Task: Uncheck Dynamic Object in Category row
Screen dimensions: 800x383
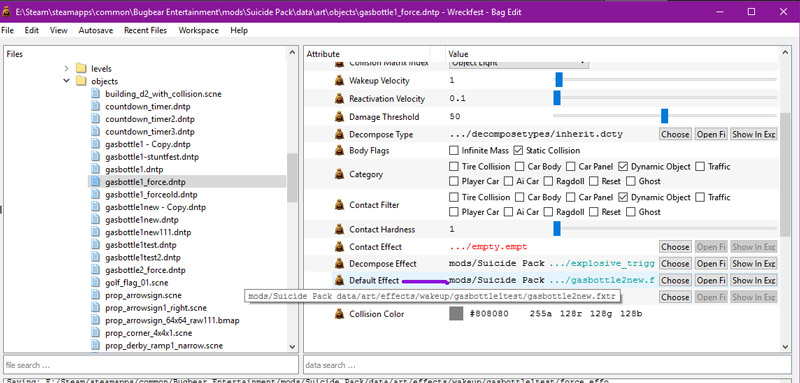Action: pyautogui.click(x=623, y=166)
